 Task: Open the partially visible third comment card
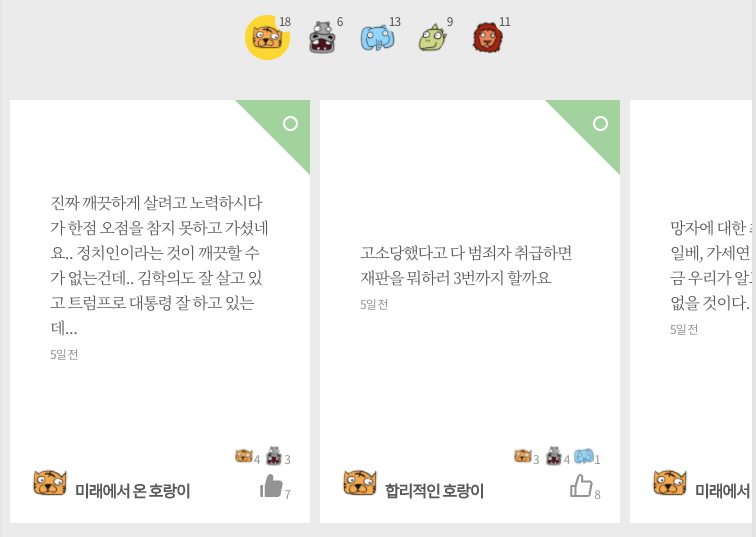click(x=691, y=311)
